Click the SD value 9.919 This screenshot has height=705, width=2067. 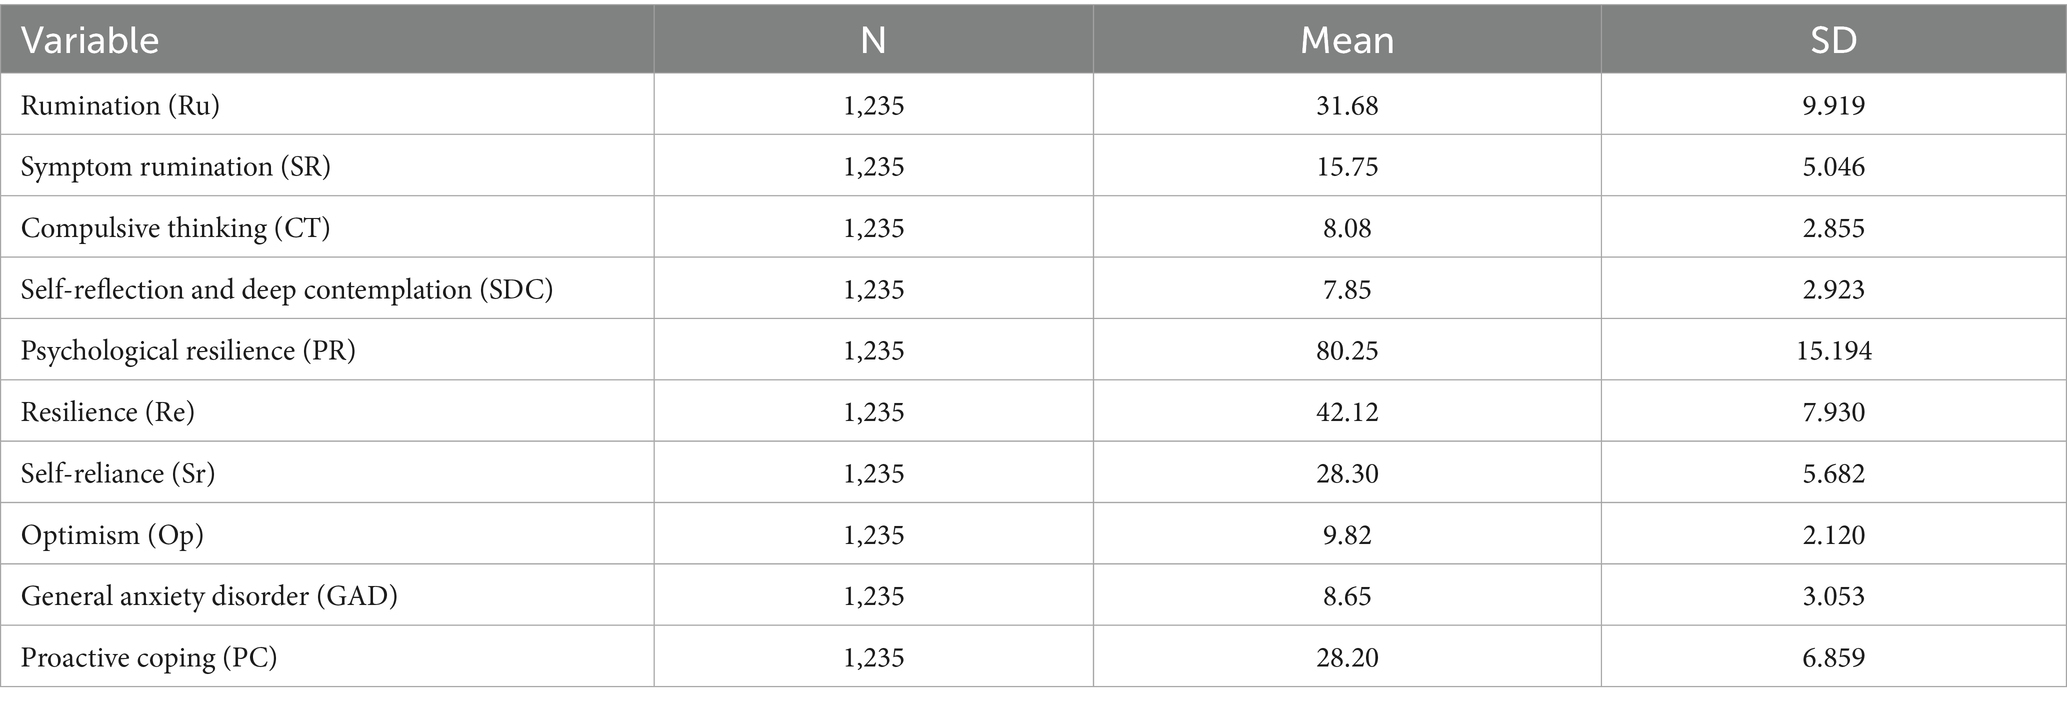(x=1833, y=105)
